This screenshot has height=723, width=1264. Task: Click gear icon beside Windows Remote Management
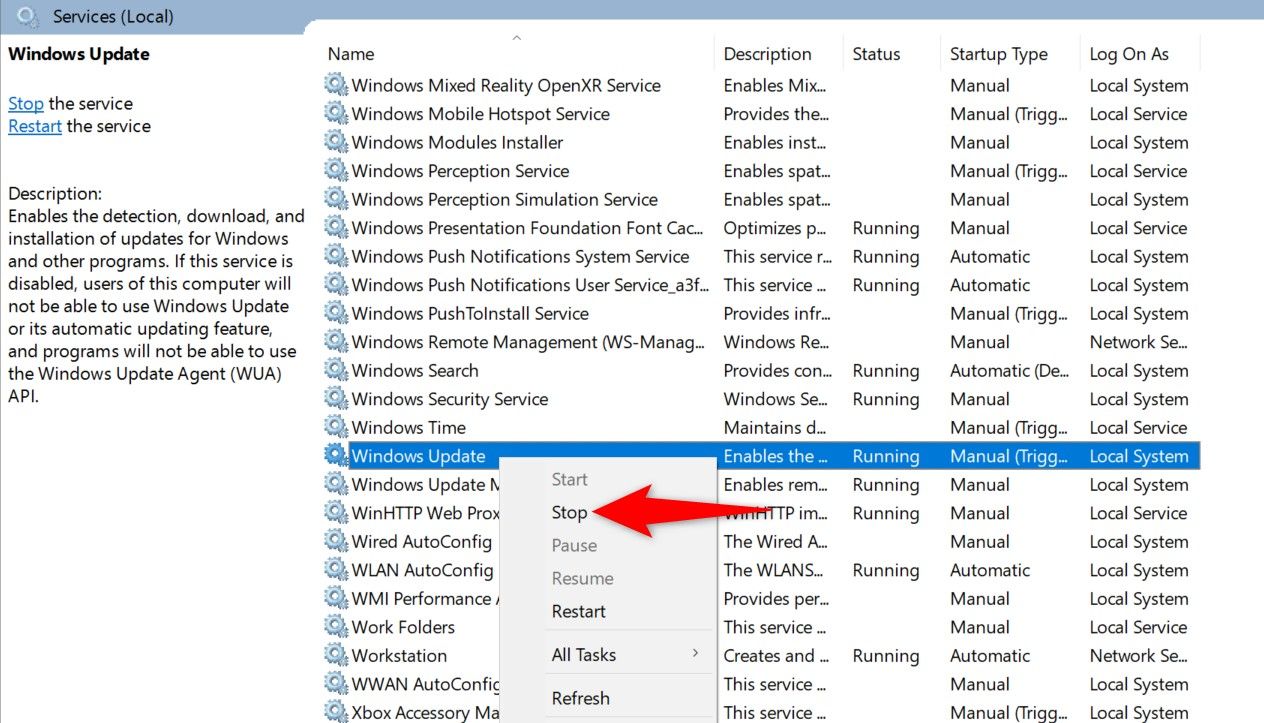pyautogui.click(x=336, y=342)
